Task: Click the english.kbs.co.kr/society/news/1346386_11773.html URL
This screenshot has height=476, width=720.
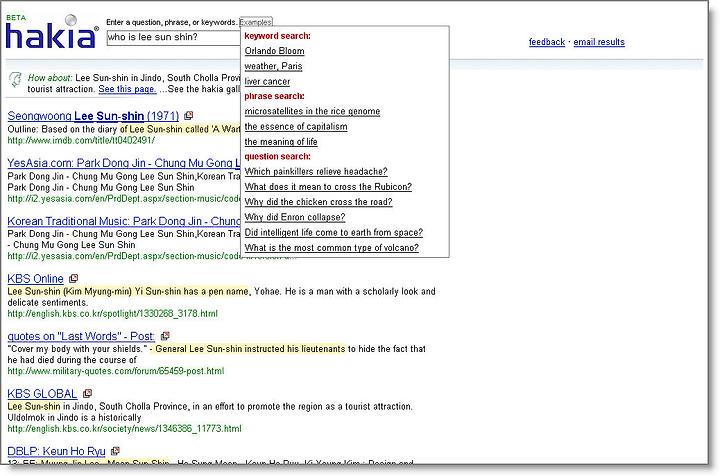Action: click(124, 428)
